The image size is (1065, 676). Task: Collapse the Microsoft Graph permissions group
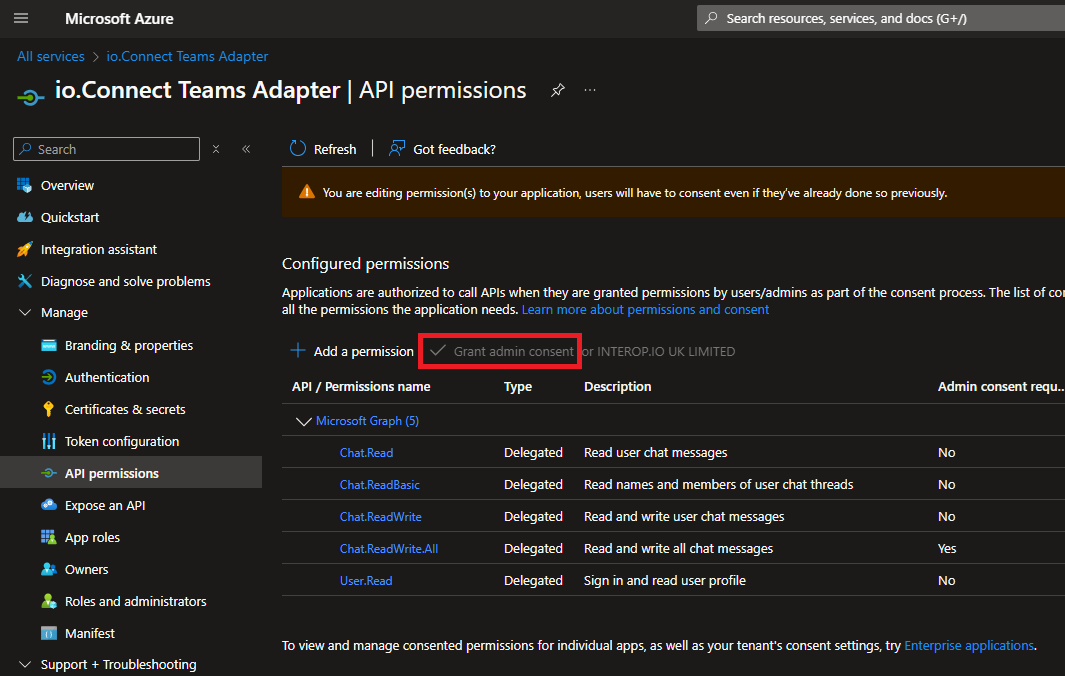303,421
